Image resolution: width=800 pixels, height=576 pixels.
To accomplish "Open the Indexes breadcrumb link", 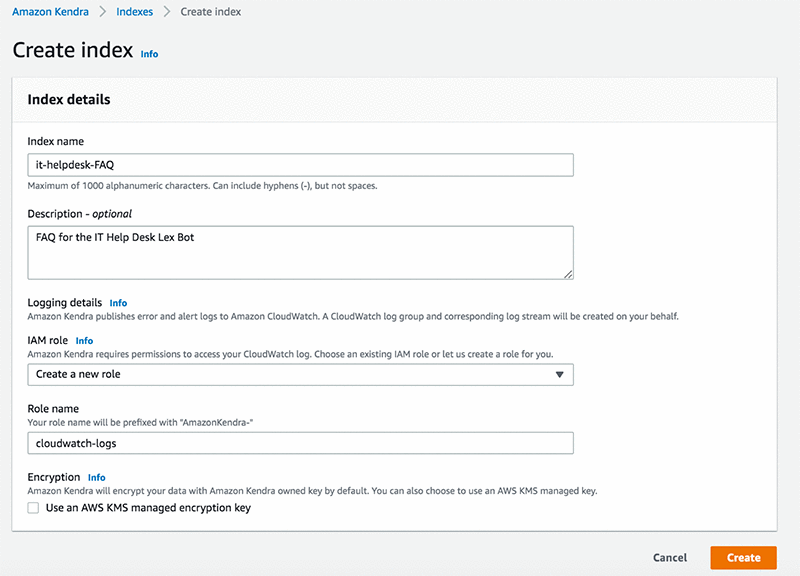I will pyautogui.click(x=134, y=12).
